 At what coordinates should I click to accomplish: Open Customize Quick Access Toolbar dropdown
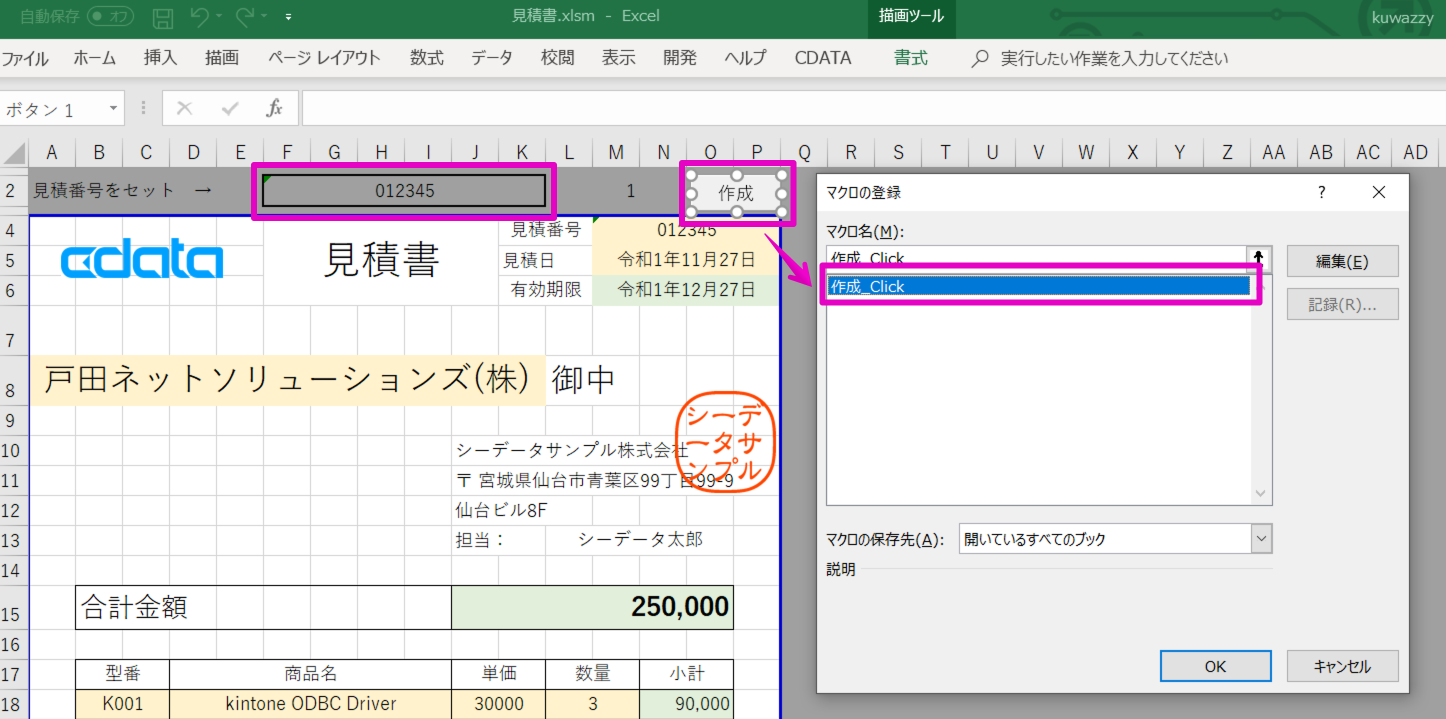pyautogui.click(x=289, y=16)
